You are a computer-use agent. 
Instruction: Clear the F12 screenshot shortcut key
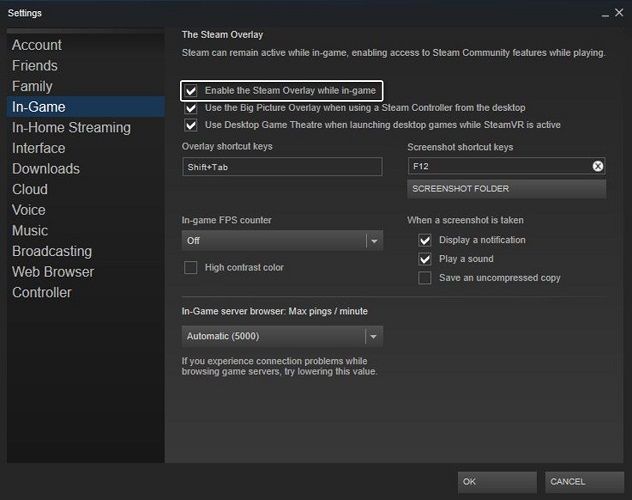(598, 166)
